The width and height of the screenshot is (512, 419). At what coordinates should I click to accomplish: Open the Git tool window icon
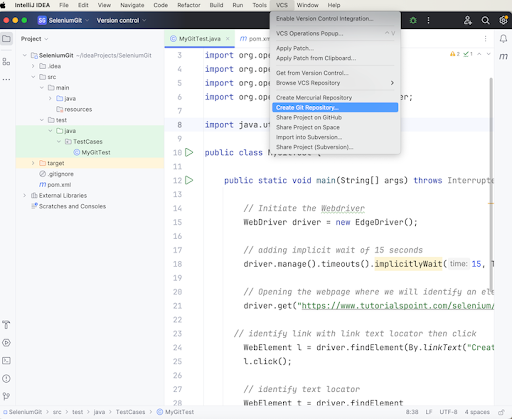[6, 396]
